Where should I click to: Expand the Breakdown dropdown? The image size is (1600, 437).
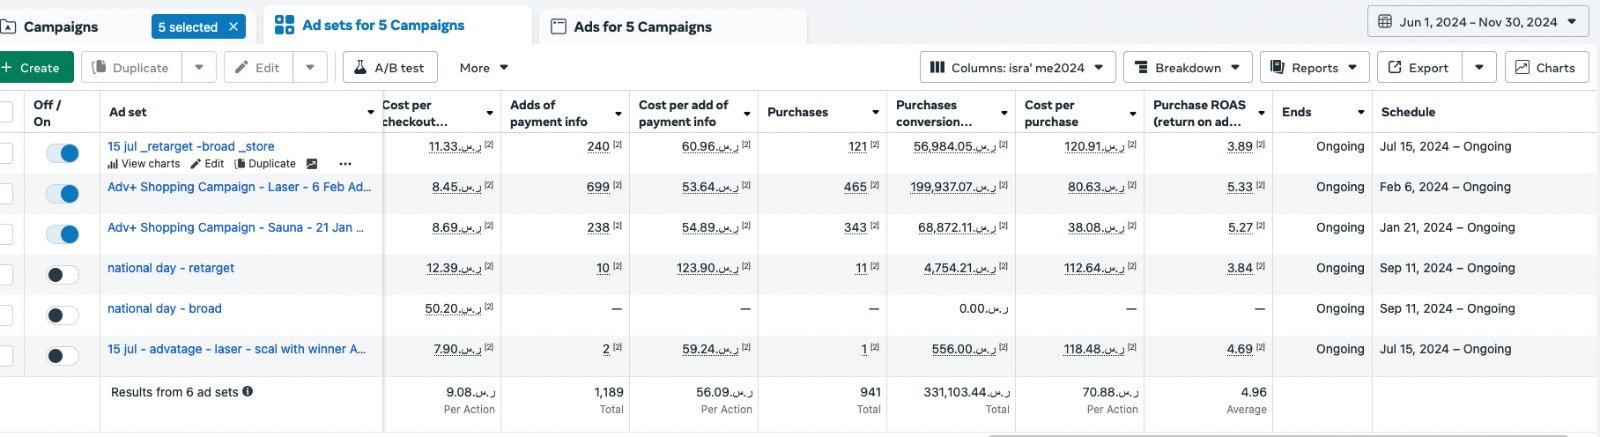(1187, 68)
